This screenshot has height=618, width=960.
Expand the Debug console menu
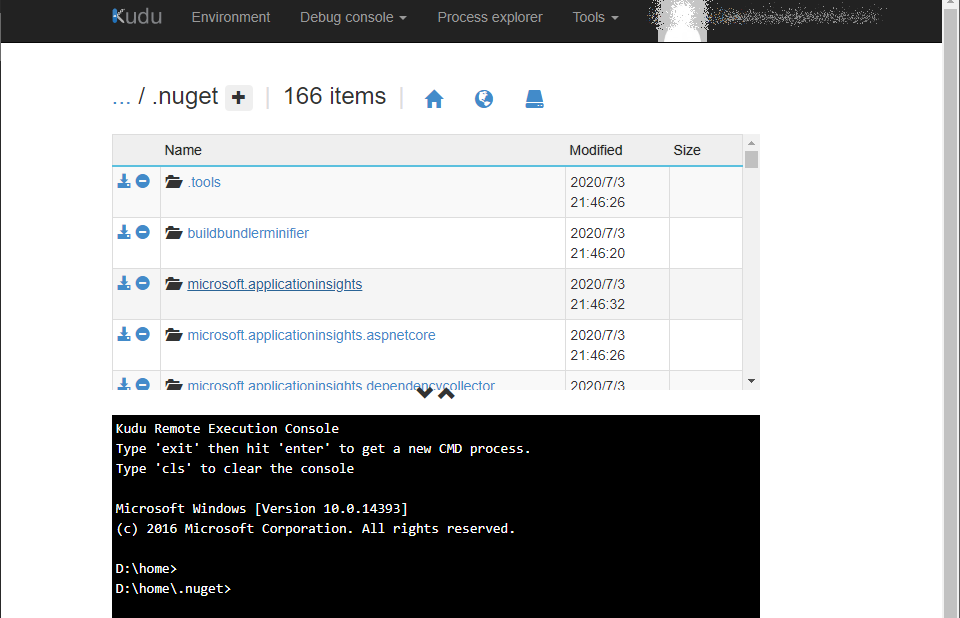pos(353,17)
